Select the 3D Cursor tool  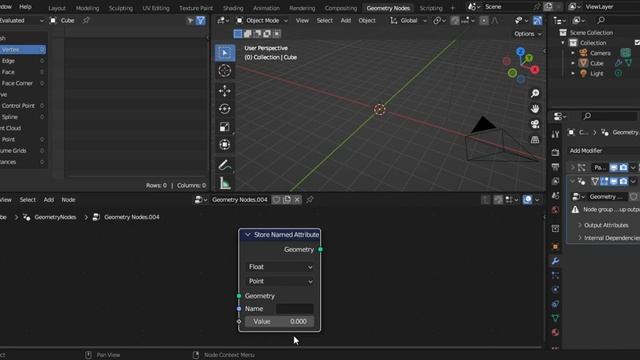click(224, 71)
